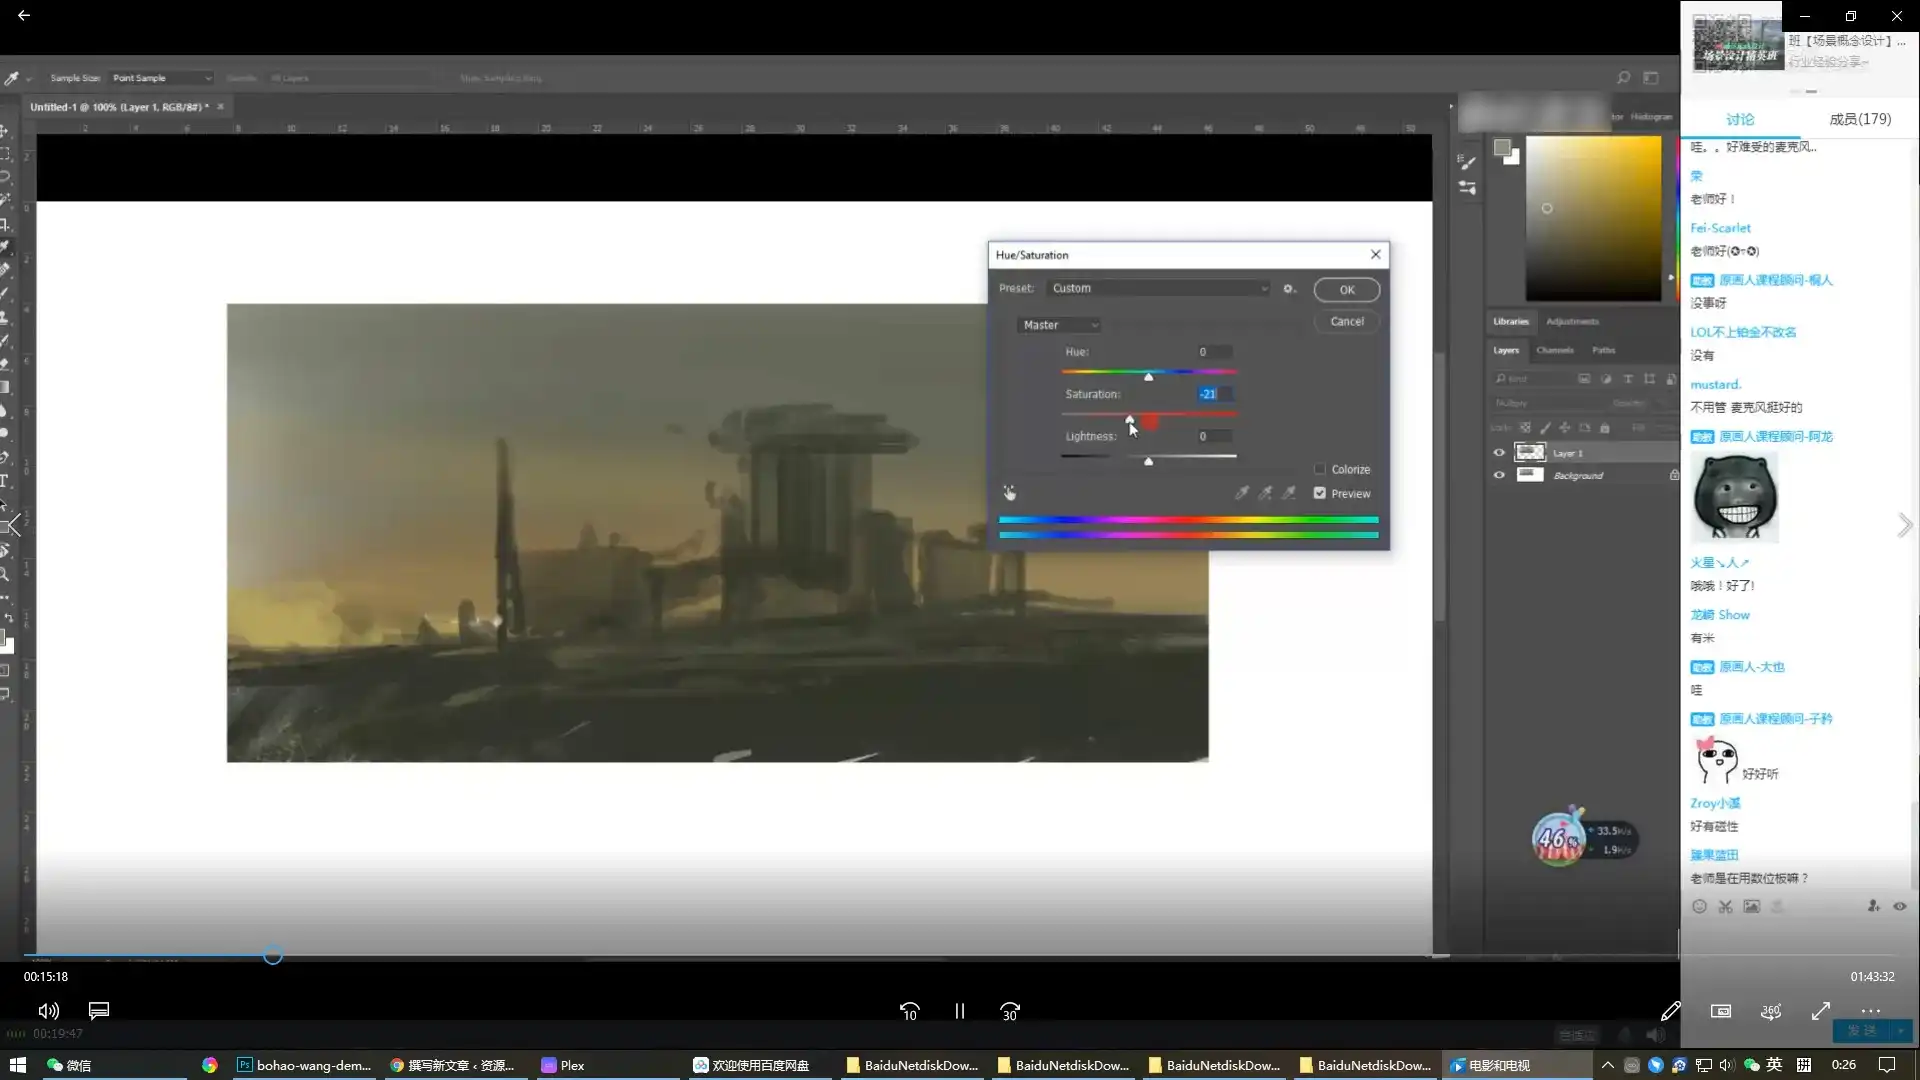Image resolution: width=1920 pixels, height=1080 pixels.
Task: Open the volume control
Action: (48, 1011)
